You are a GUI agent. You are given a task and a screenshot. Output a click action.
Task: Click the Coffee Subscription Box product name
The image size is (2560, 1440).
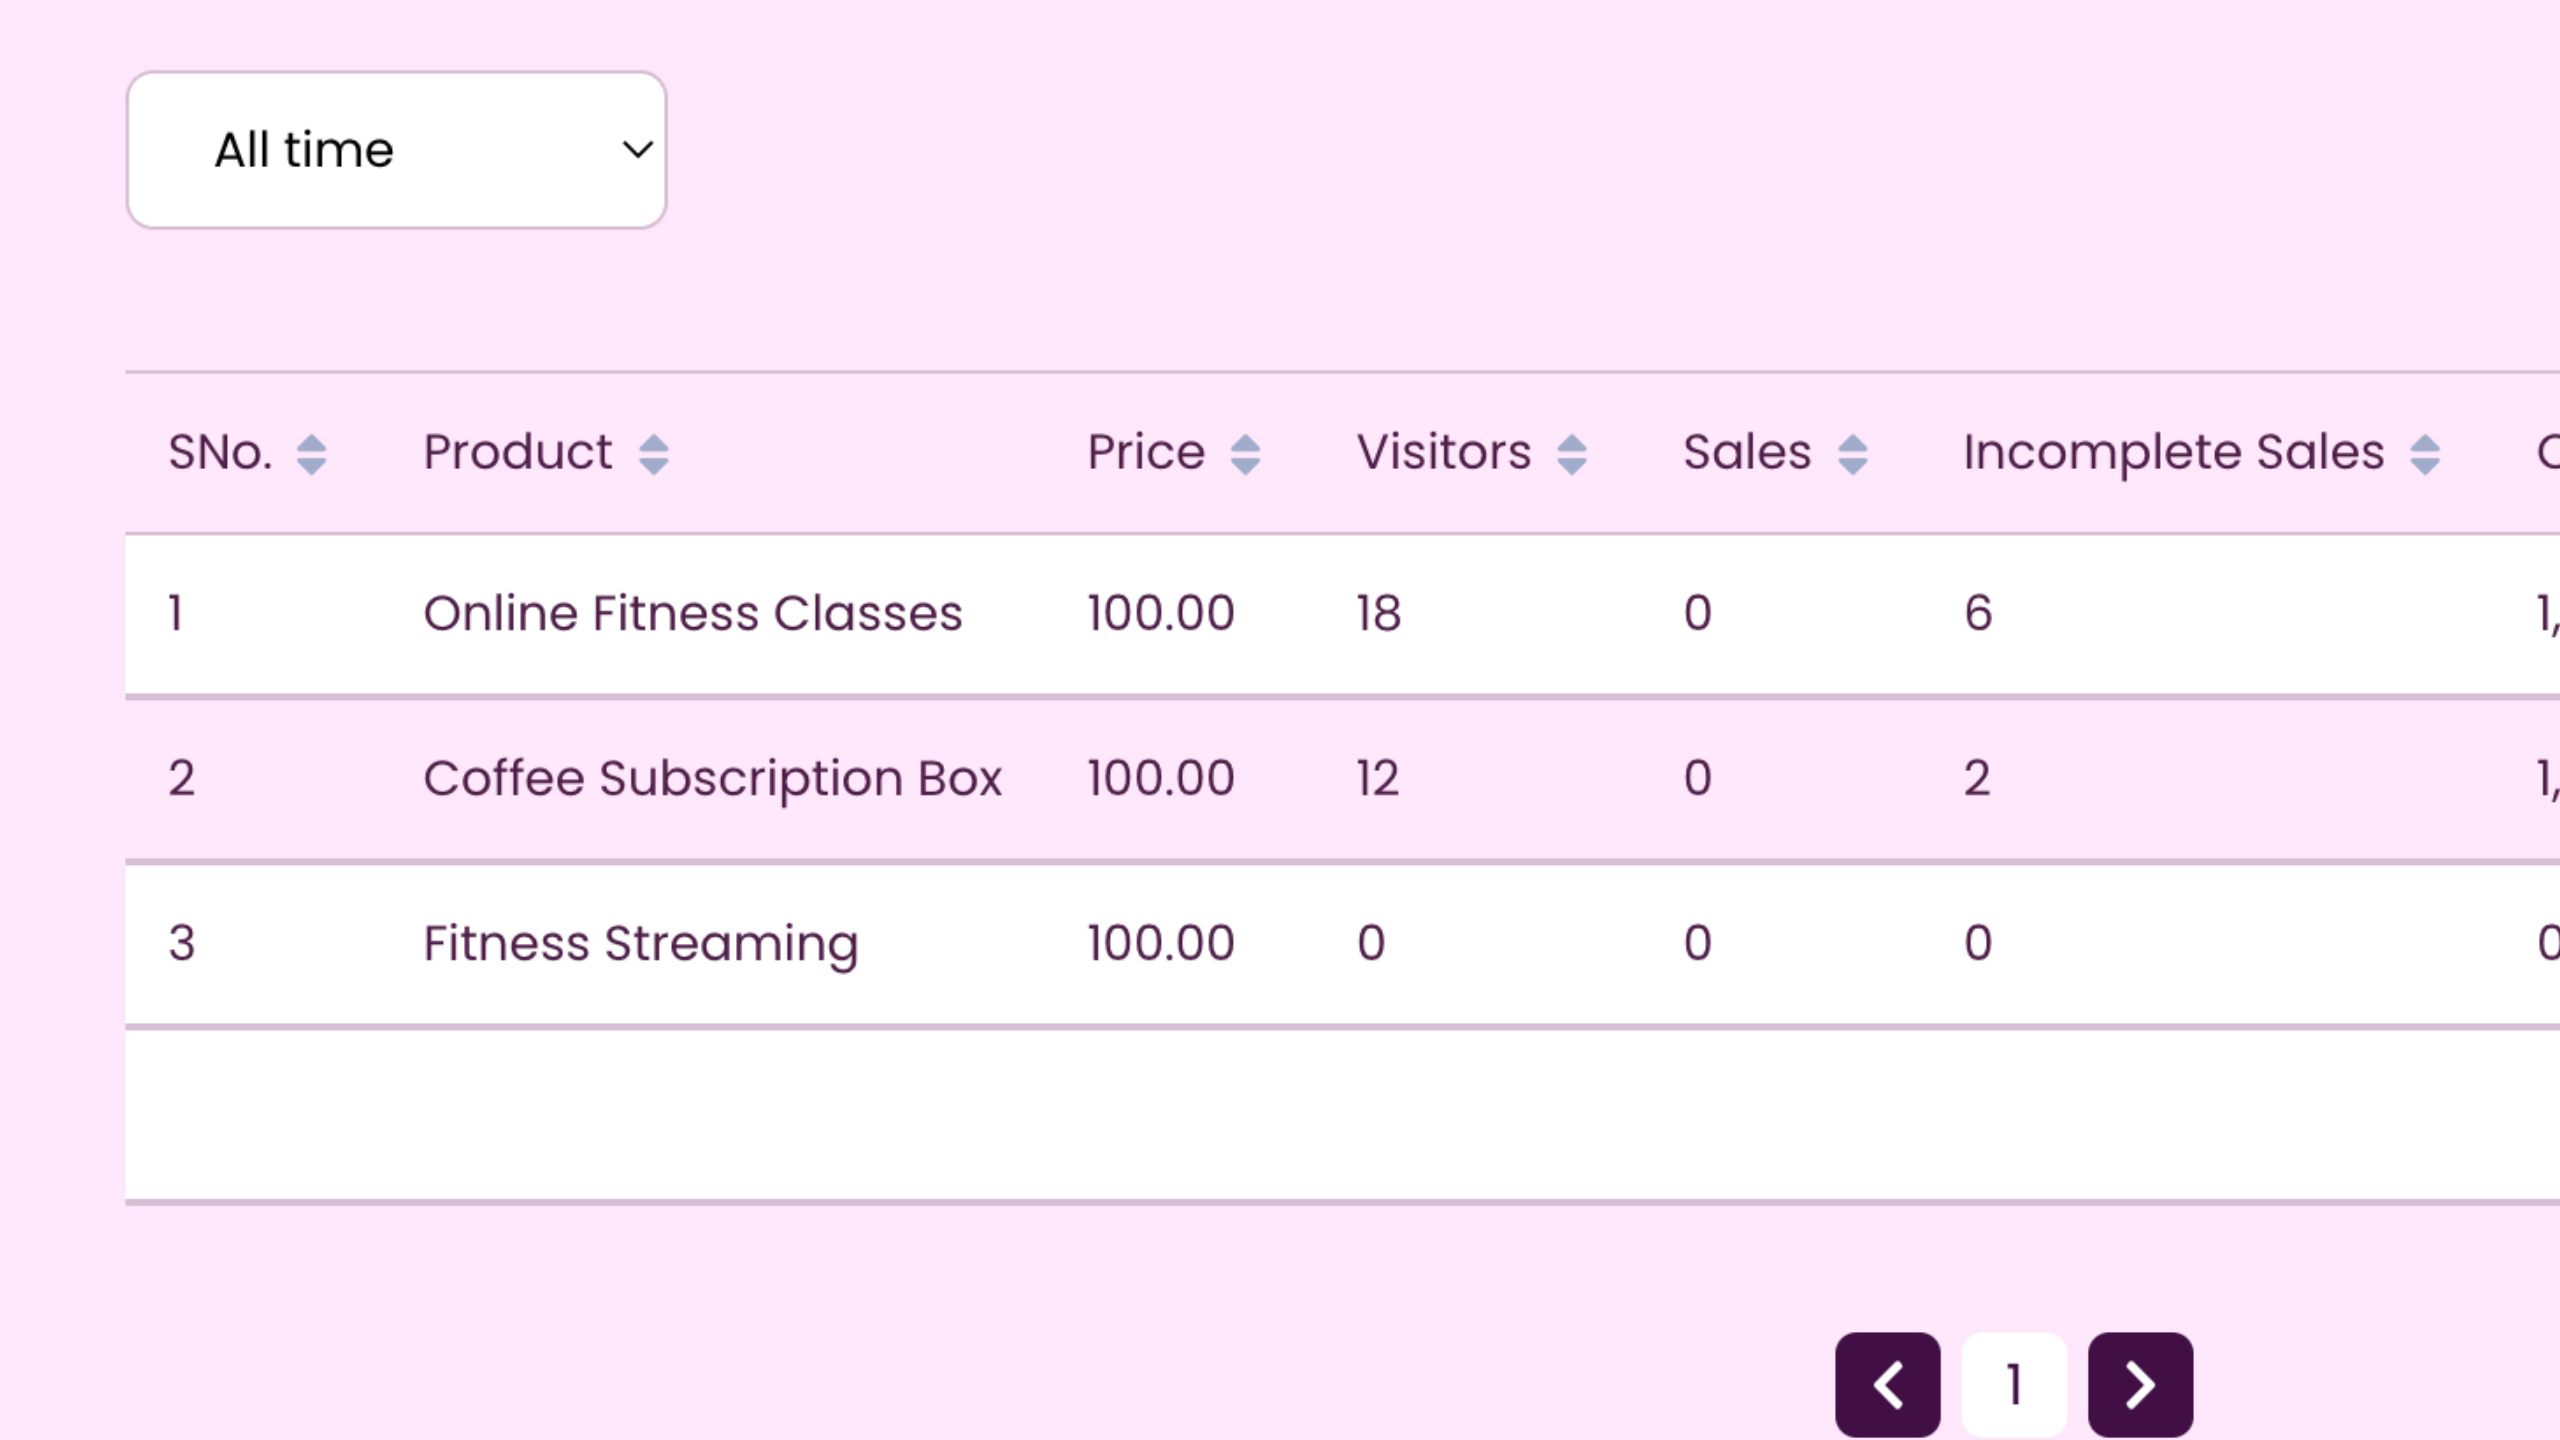click(712, 778)
